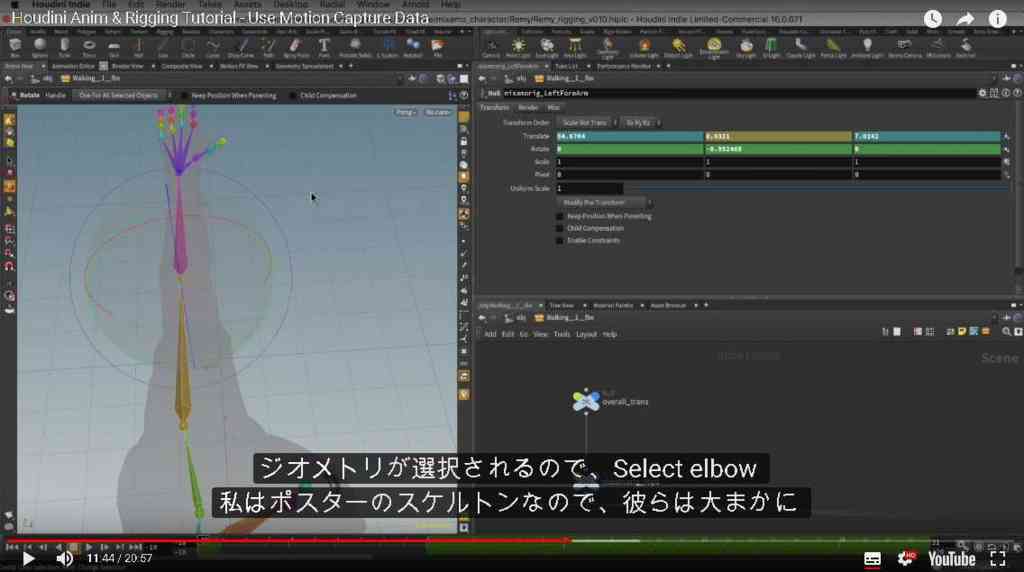Select the File shelf tool

pyautogui.click(x=438, y=47)
